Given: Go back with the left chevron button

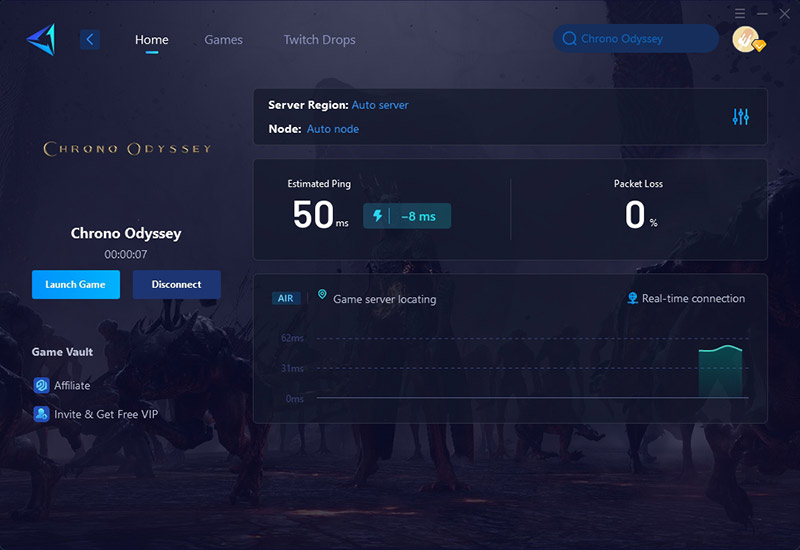Looking at the screenshot, I should (89, 39).
